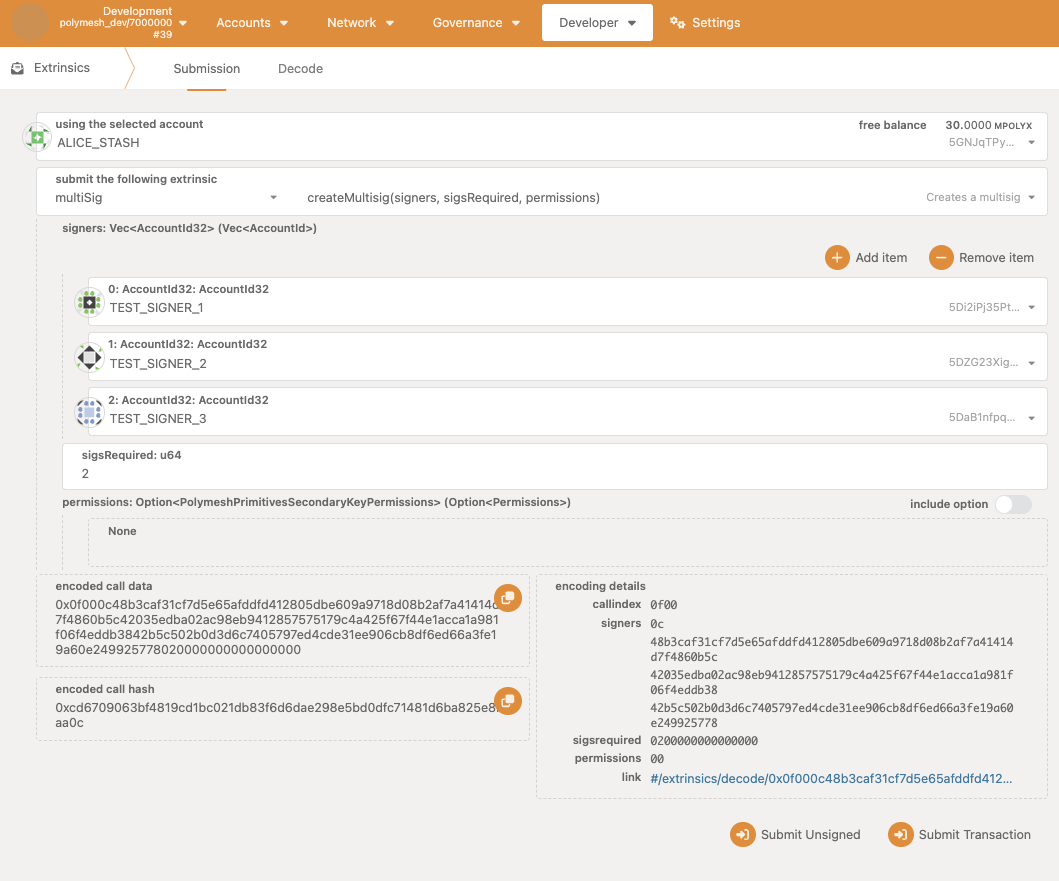Change the TEST_SIGNER_2 account selection
The width and height of the screenshot is (1059, 881).
pos(1031,364)
